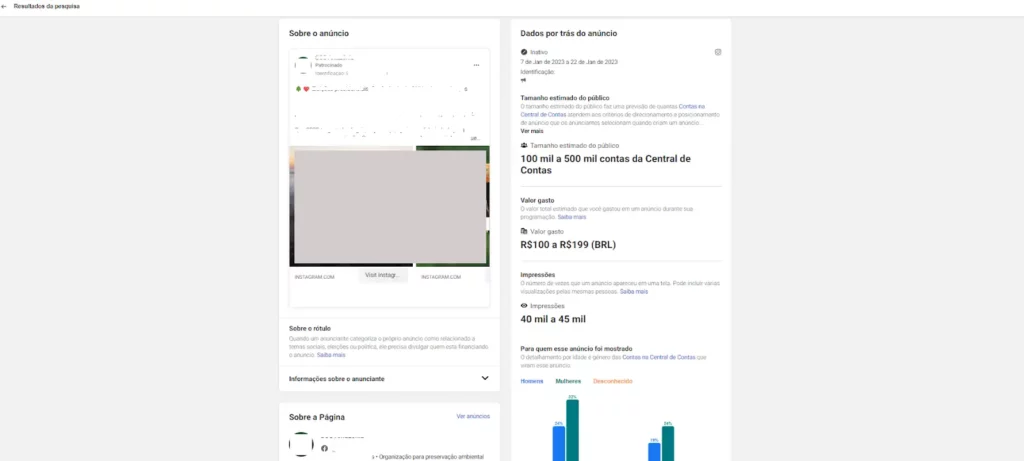This screenshot has height=461, width=1024.
Task: Click the Visit Instagram button on ad card
Action: 383,276
